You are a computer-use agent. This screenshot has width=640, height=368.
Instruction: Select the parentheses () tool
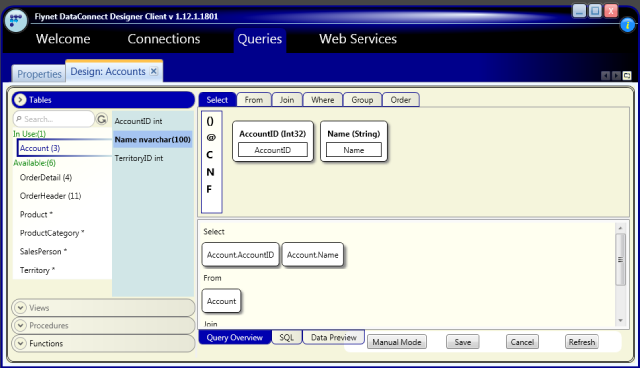(210, 121)
